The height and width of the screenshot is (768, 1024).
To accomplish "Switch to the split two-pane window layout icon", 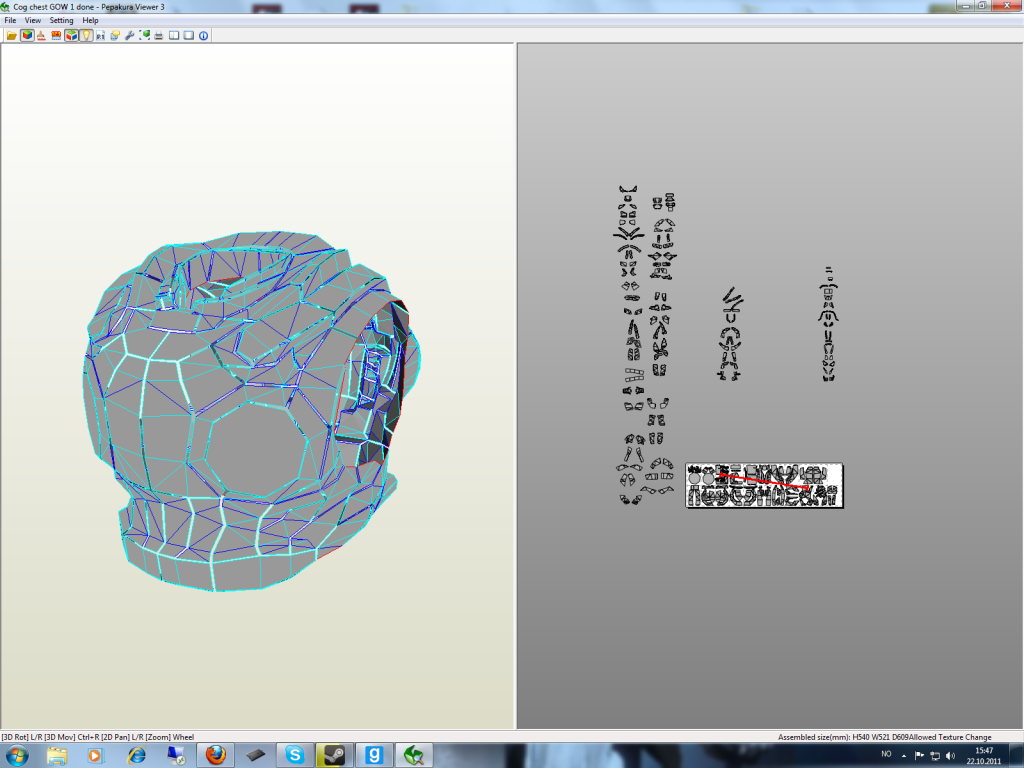I will click(174, 36).
